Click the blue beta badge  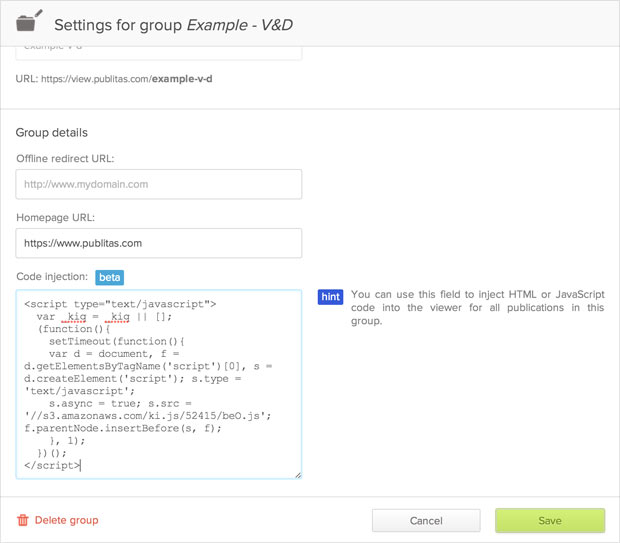point(109,277)
